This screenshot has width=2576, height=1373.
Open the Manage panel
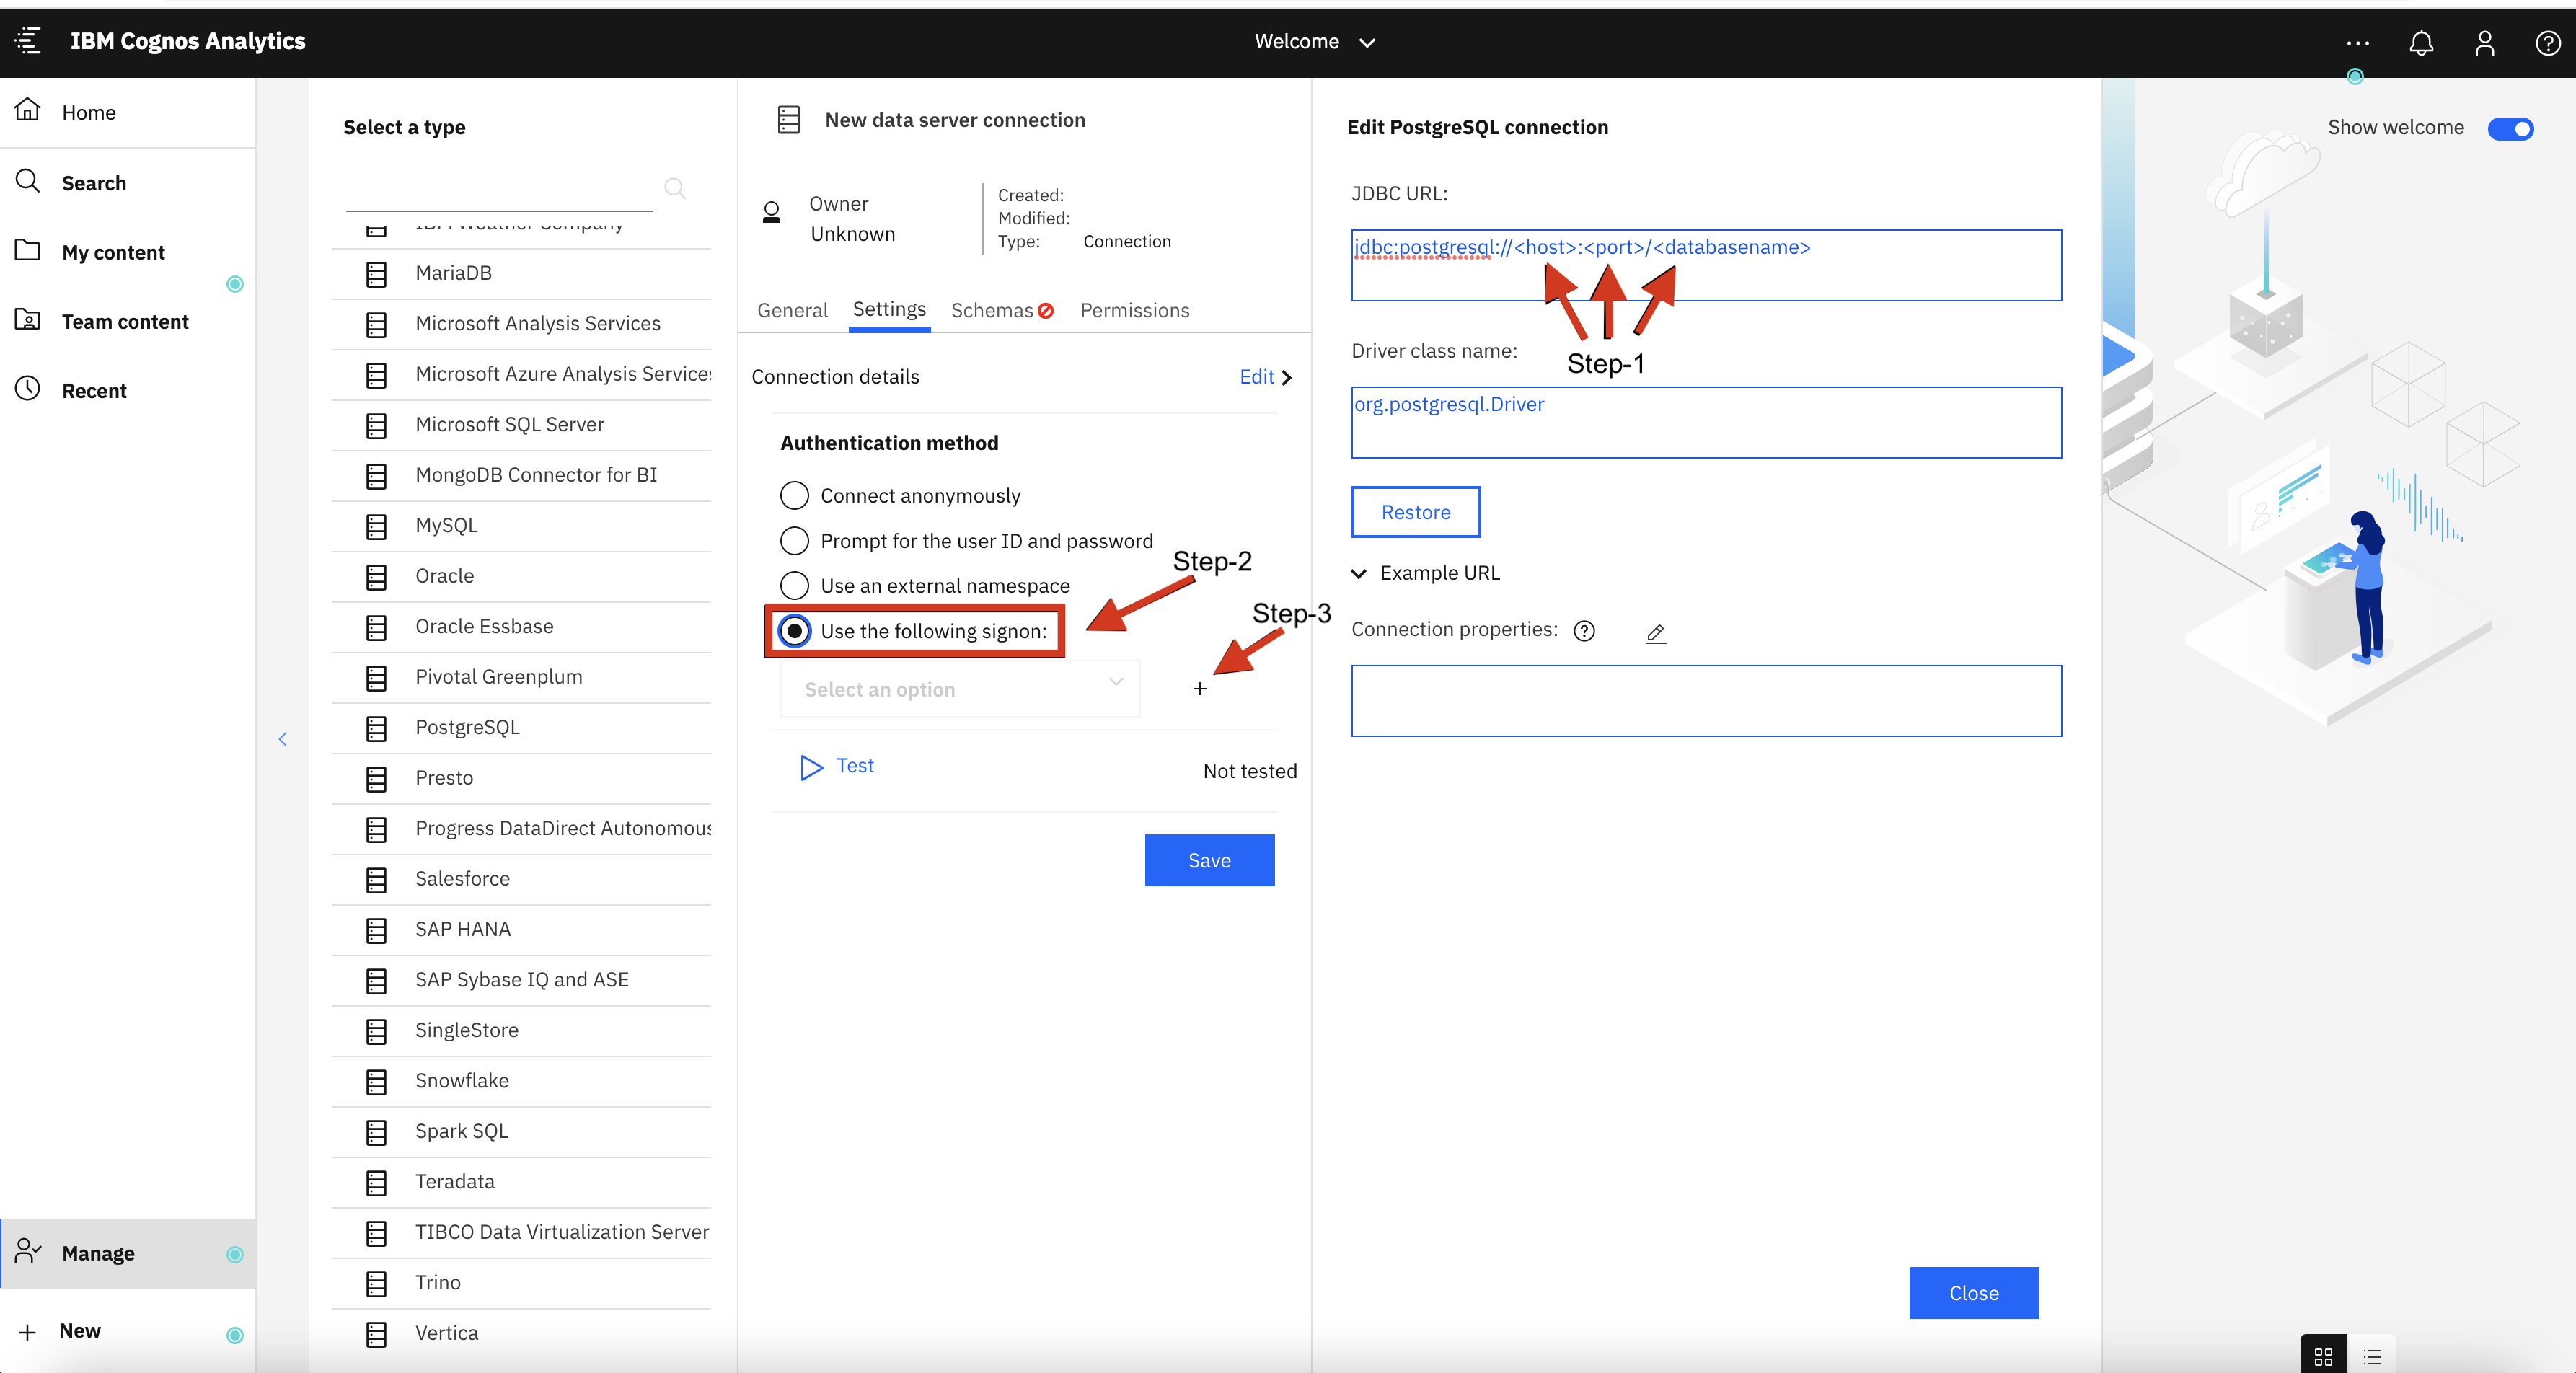click(128, 1253)
